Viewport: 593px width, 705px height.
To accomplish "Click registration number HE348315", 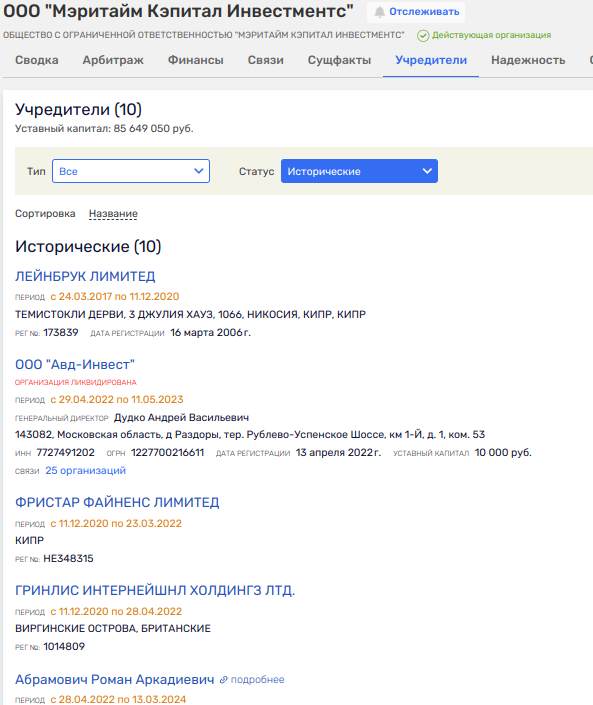I will tap(68, 559).
